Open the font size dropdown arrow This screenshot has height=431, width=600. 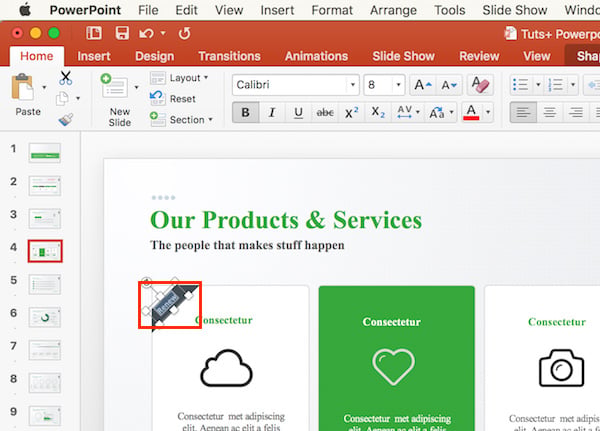click(x=398, y=85)
